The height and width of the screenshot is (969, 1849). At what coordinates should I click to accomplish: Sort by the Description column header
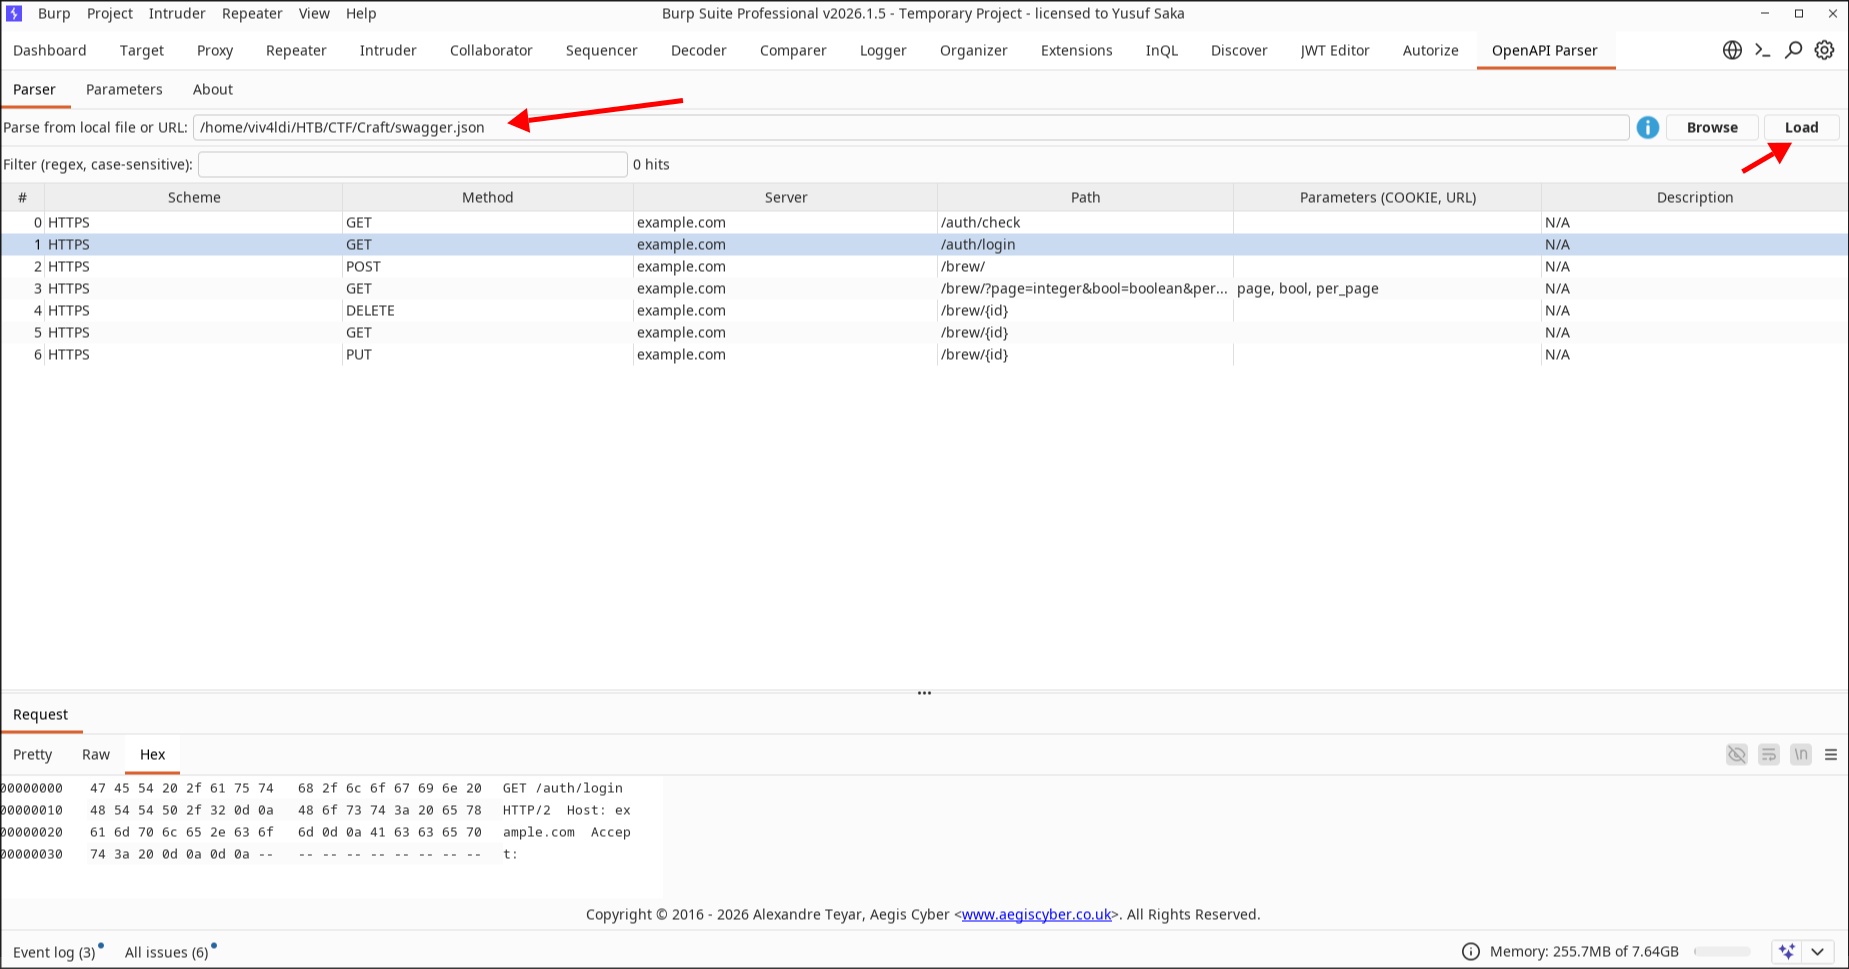coord(1694,197)
